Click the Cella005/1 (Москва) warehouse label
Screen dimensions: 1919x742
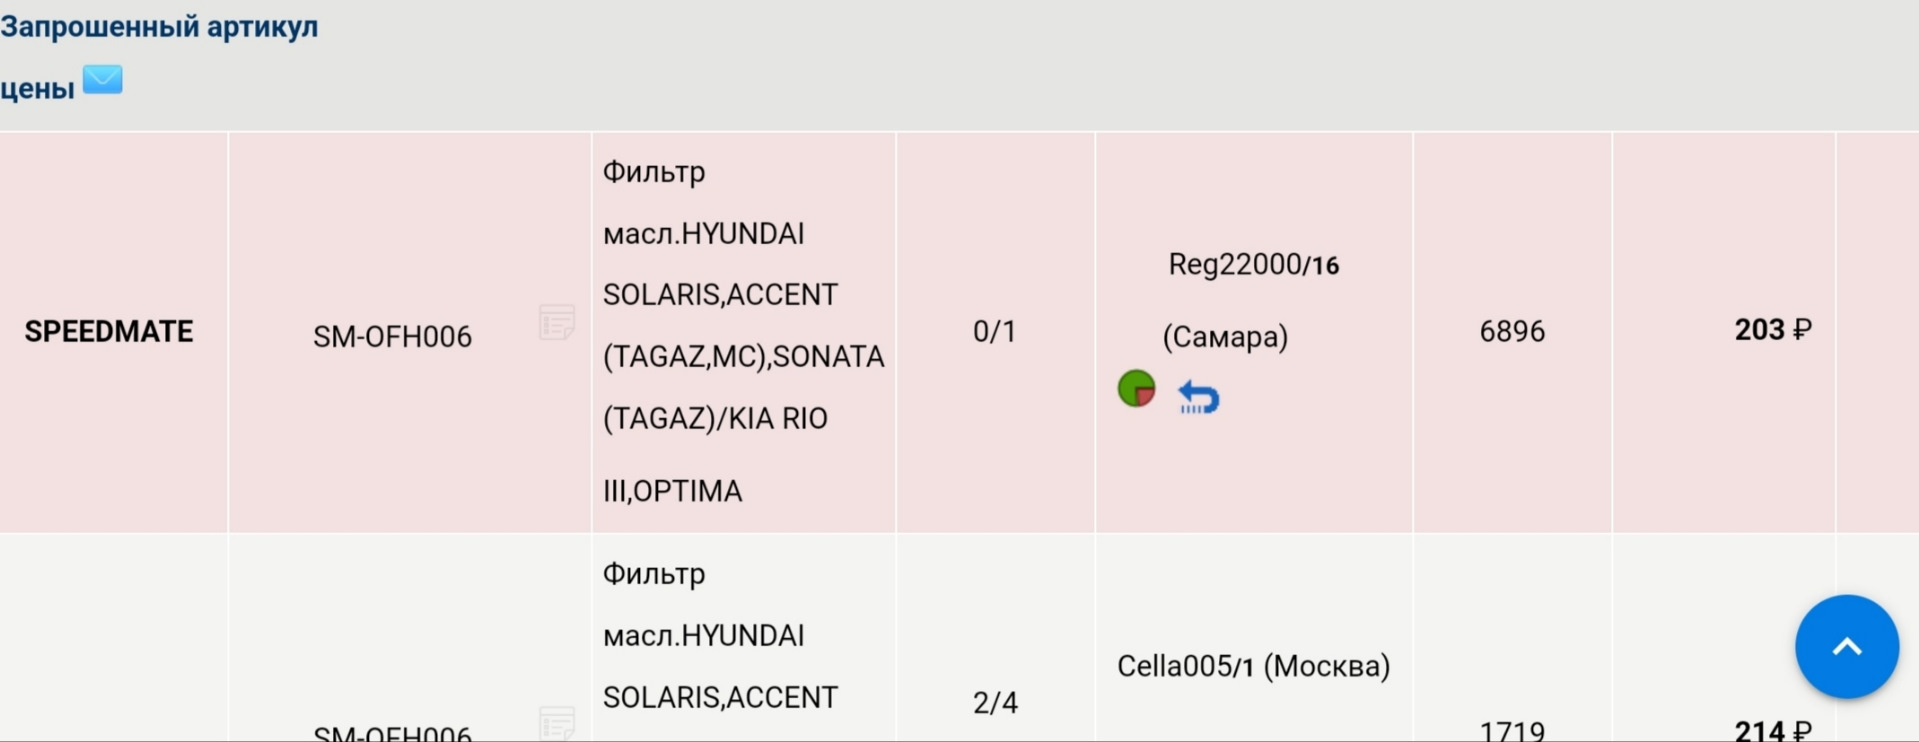pos(1253,666)
